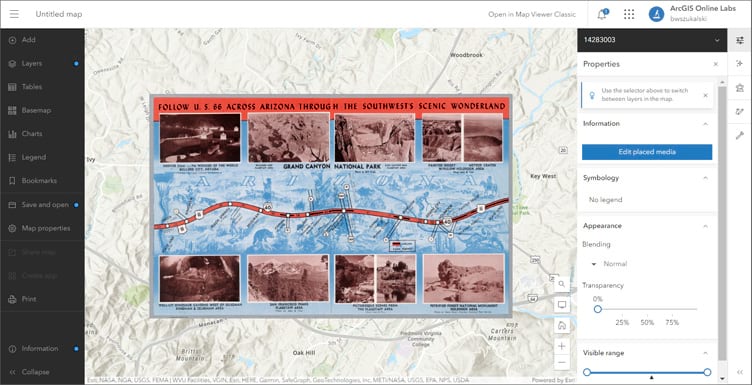This screenshot has width=752, height=385.
Task: Open the Effects sparkle icon
Action: (740, 64)
